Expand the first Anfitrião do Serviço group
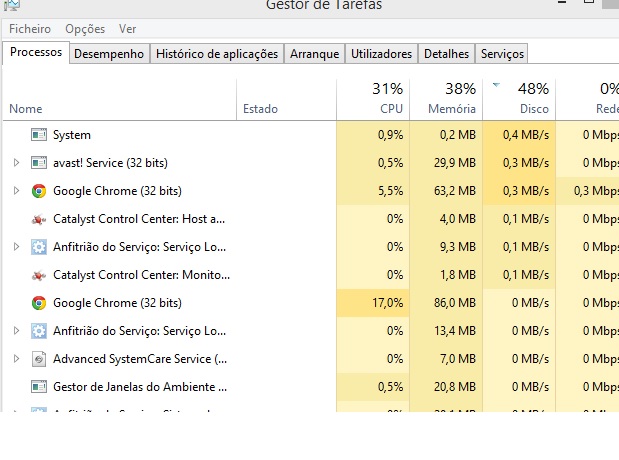The image size is (619, 460). [16, 247]
